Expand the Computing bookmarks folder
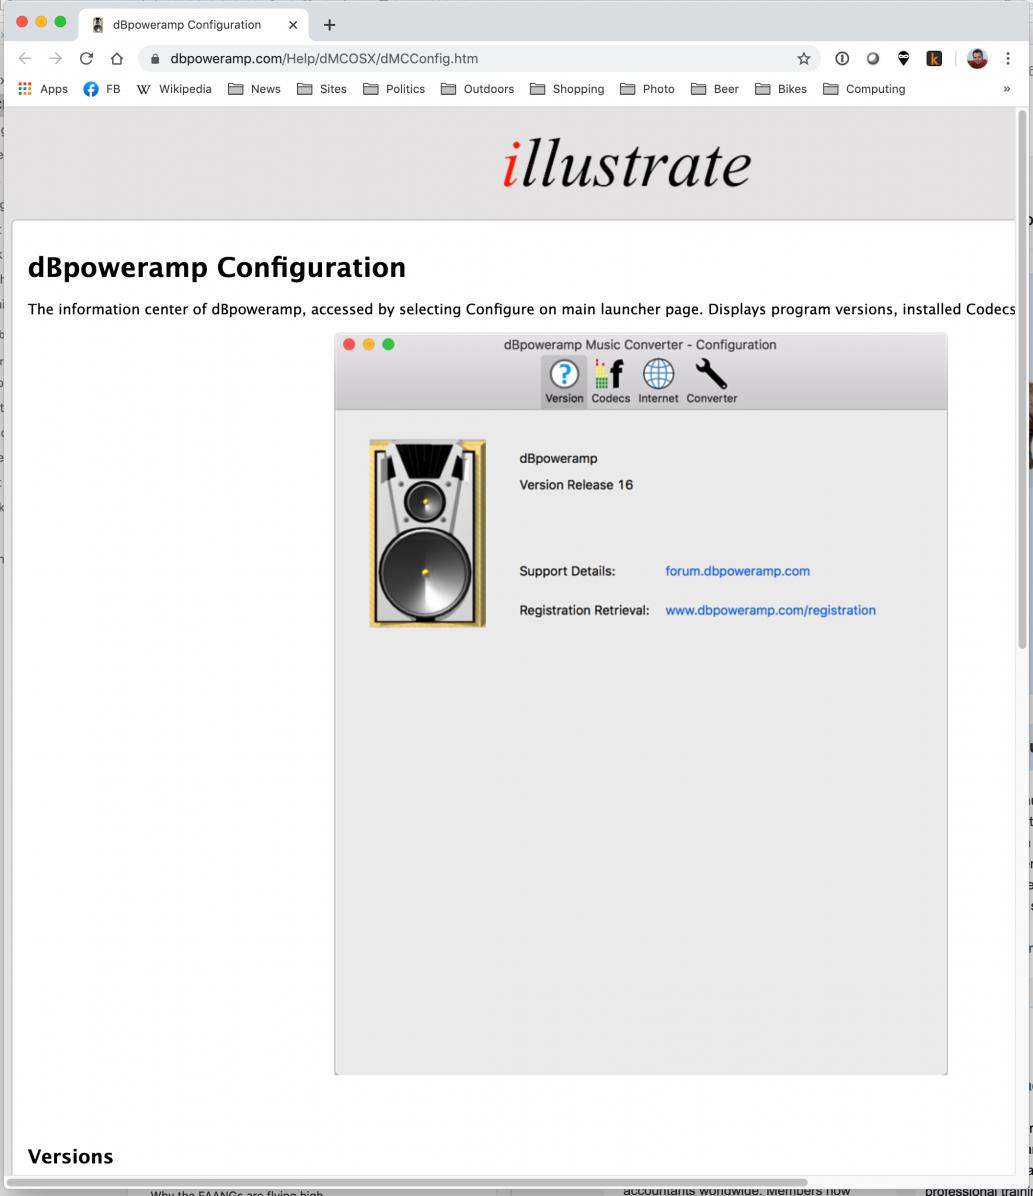 click(x=864, y=89)
